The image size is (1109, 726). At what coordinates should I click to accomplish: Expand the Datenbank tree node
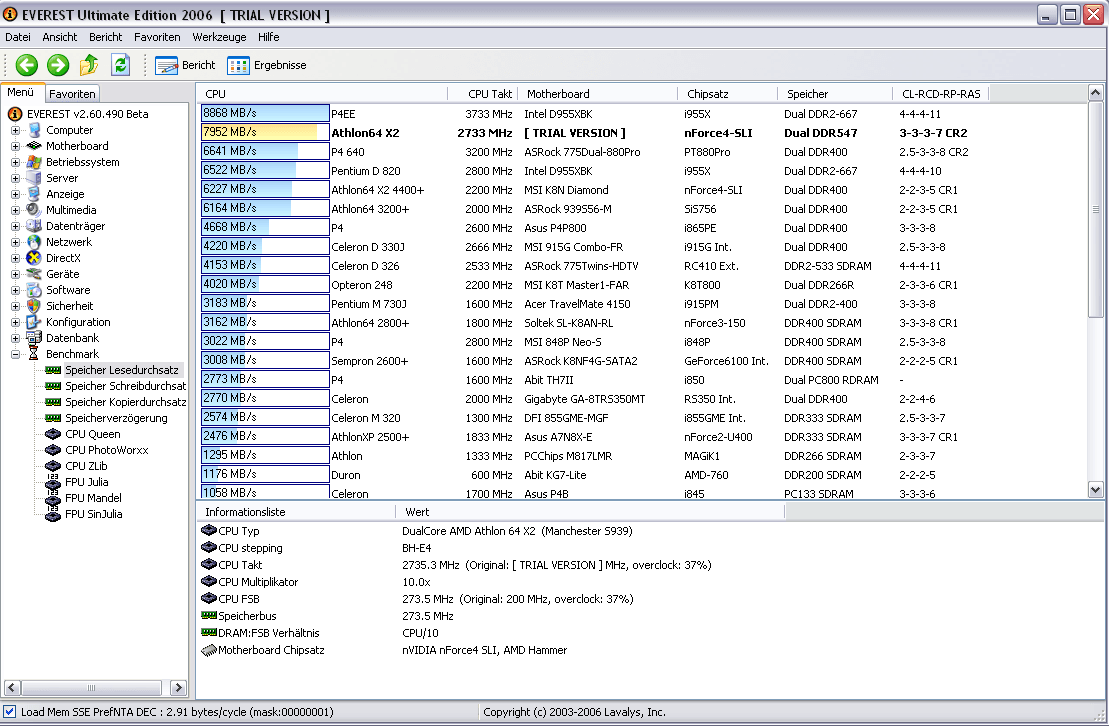(15, 338)
